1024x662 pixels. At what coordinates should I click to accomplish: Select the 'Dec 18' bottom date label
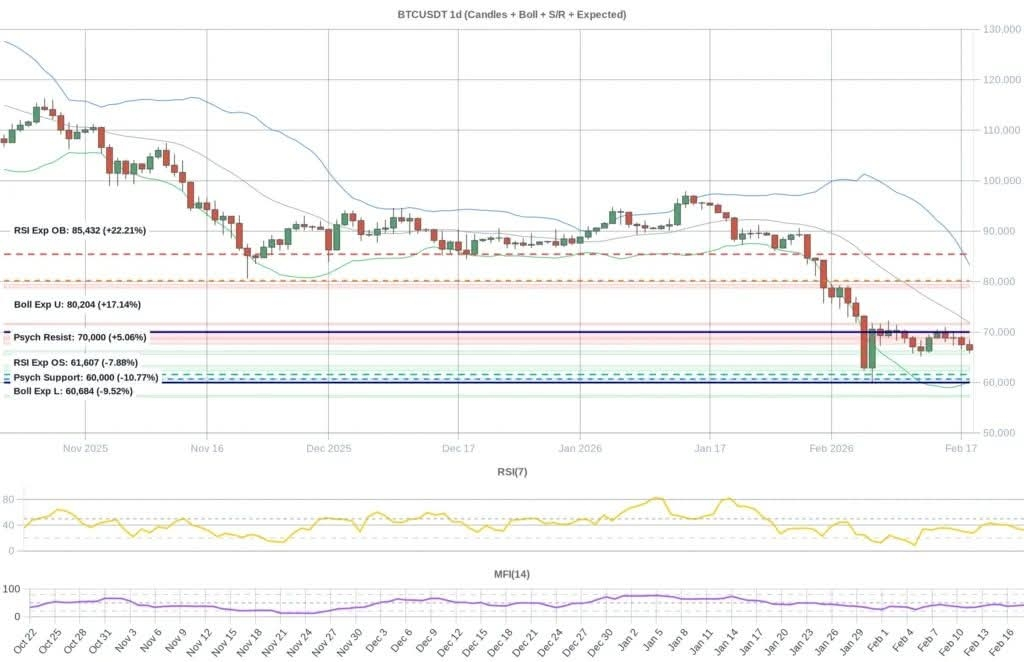(x=502, y=643)
